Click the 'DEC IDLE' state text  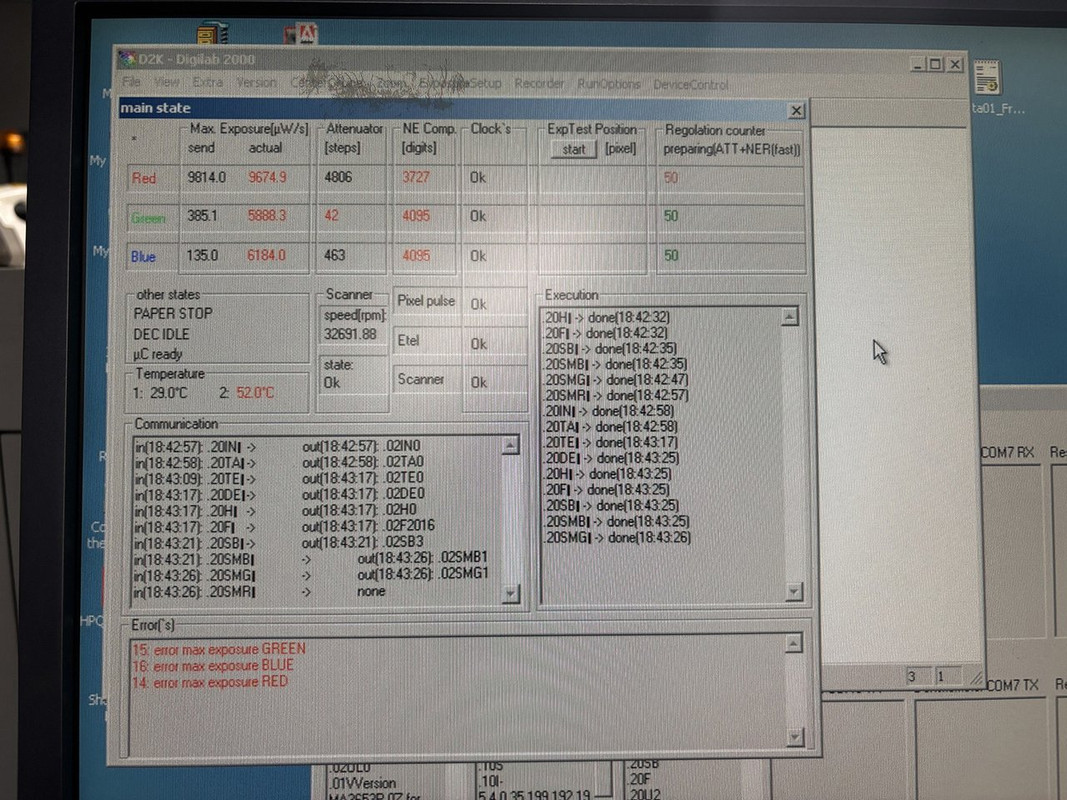point(161,335)
